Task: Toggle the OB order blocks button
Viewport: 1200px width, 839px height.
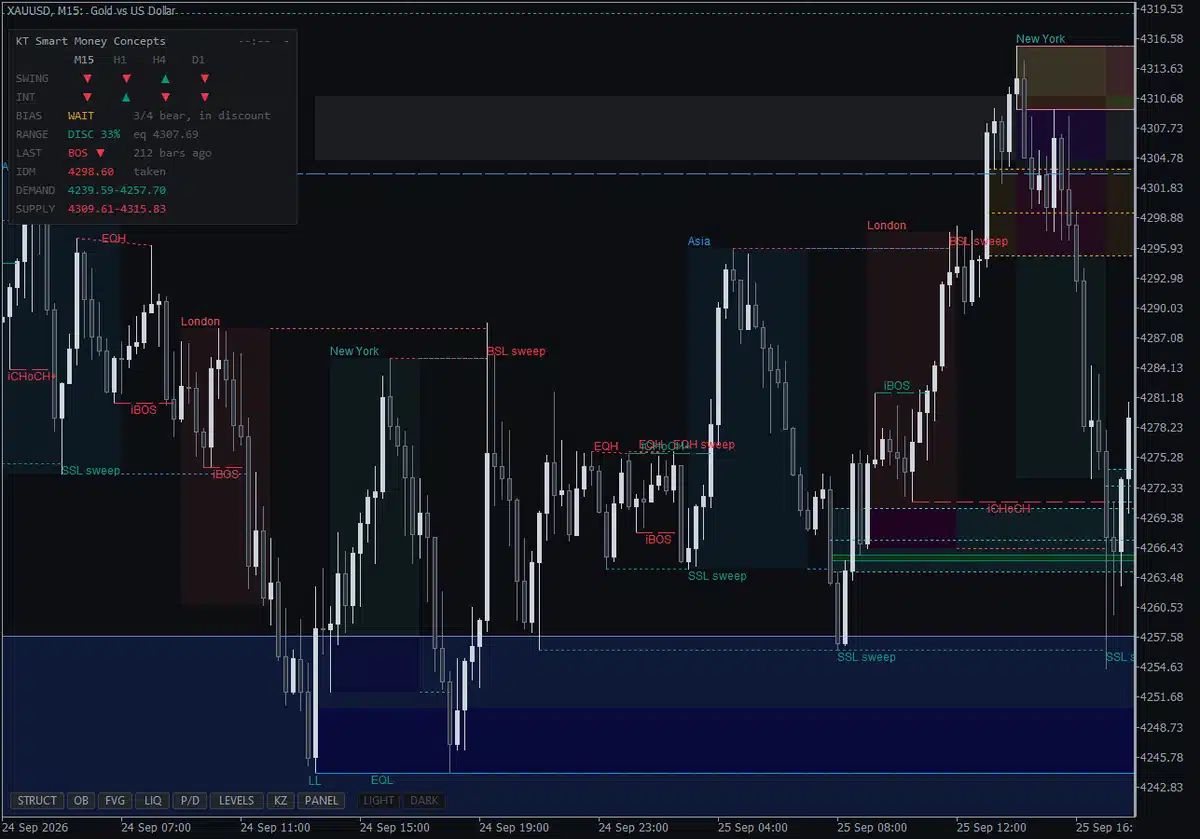Action: click(81, 801)
